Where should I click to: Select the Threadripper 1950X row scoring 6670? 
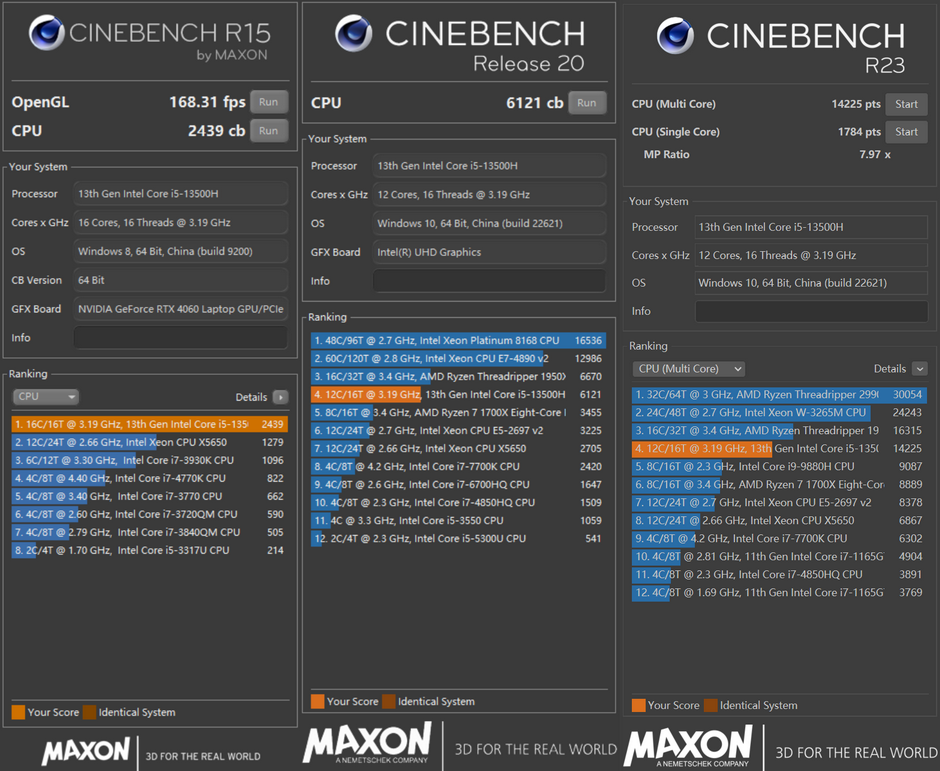tap(458, 377)
